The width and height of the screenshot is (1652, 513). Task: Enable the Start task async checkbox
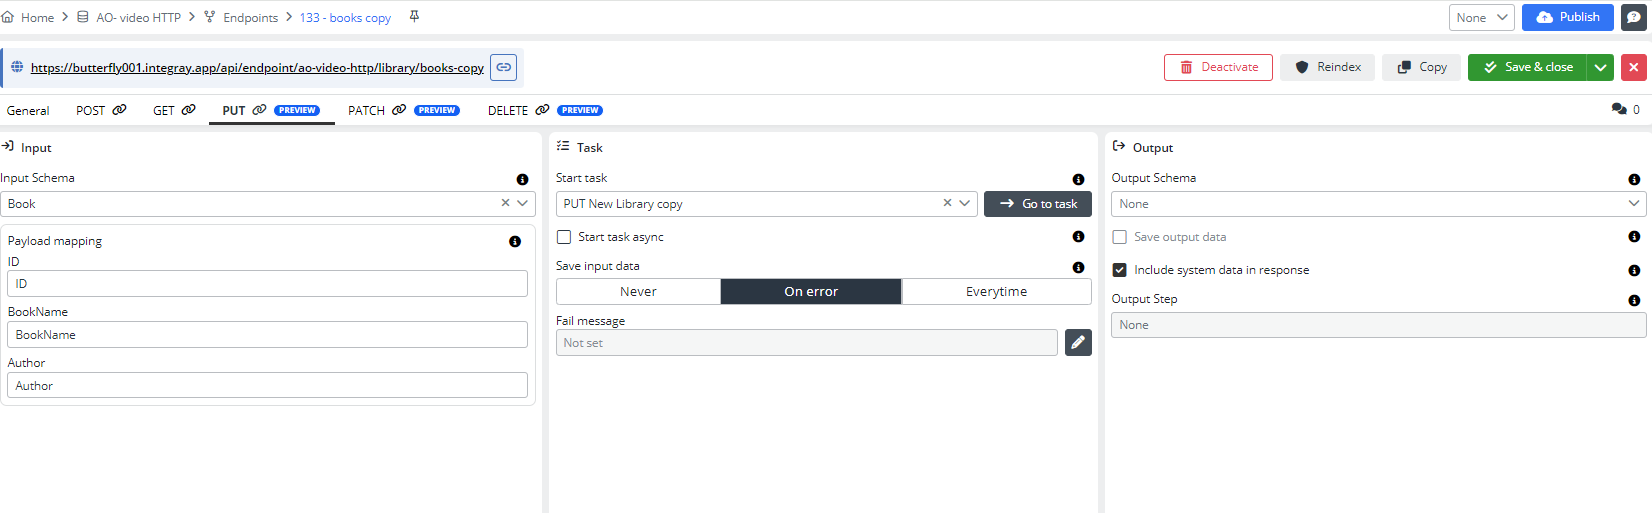[x=564, y=237]
